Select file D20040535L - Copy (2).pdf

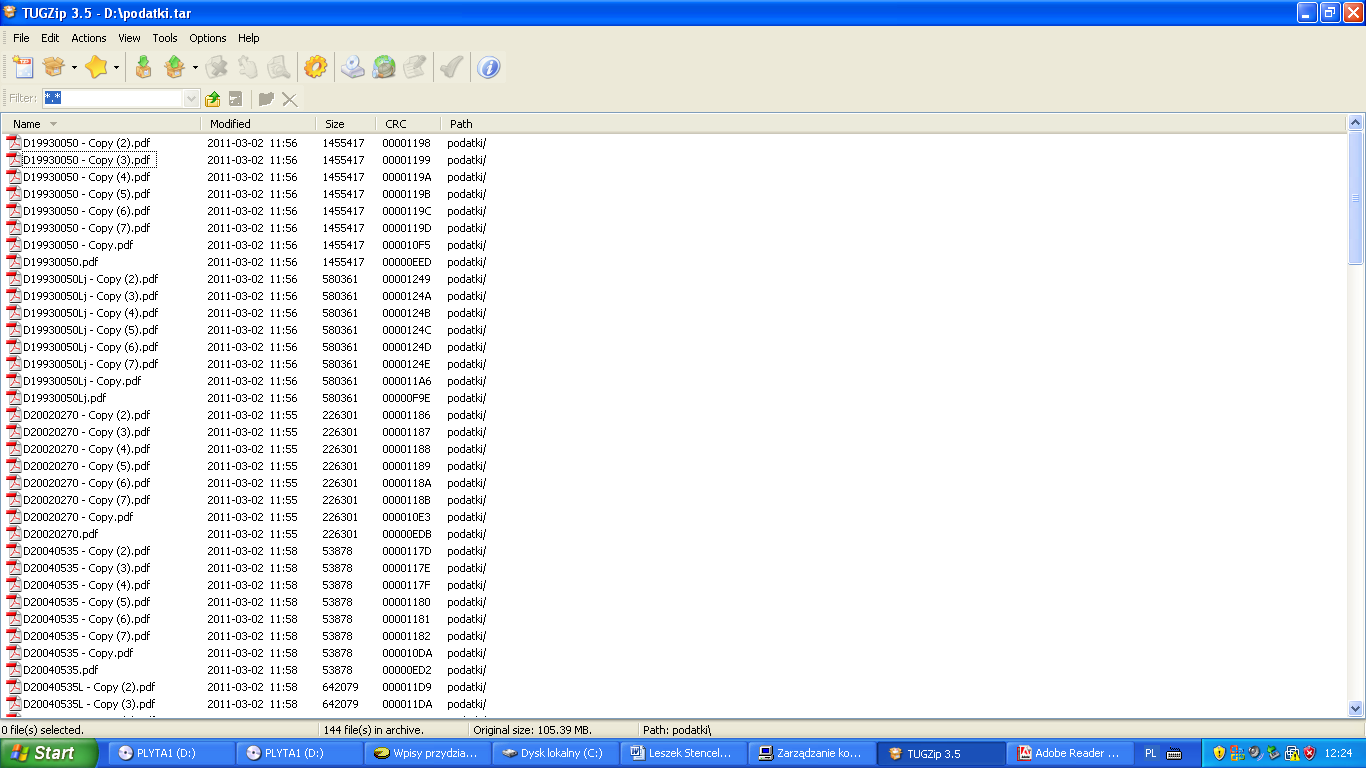pos(89,687)
